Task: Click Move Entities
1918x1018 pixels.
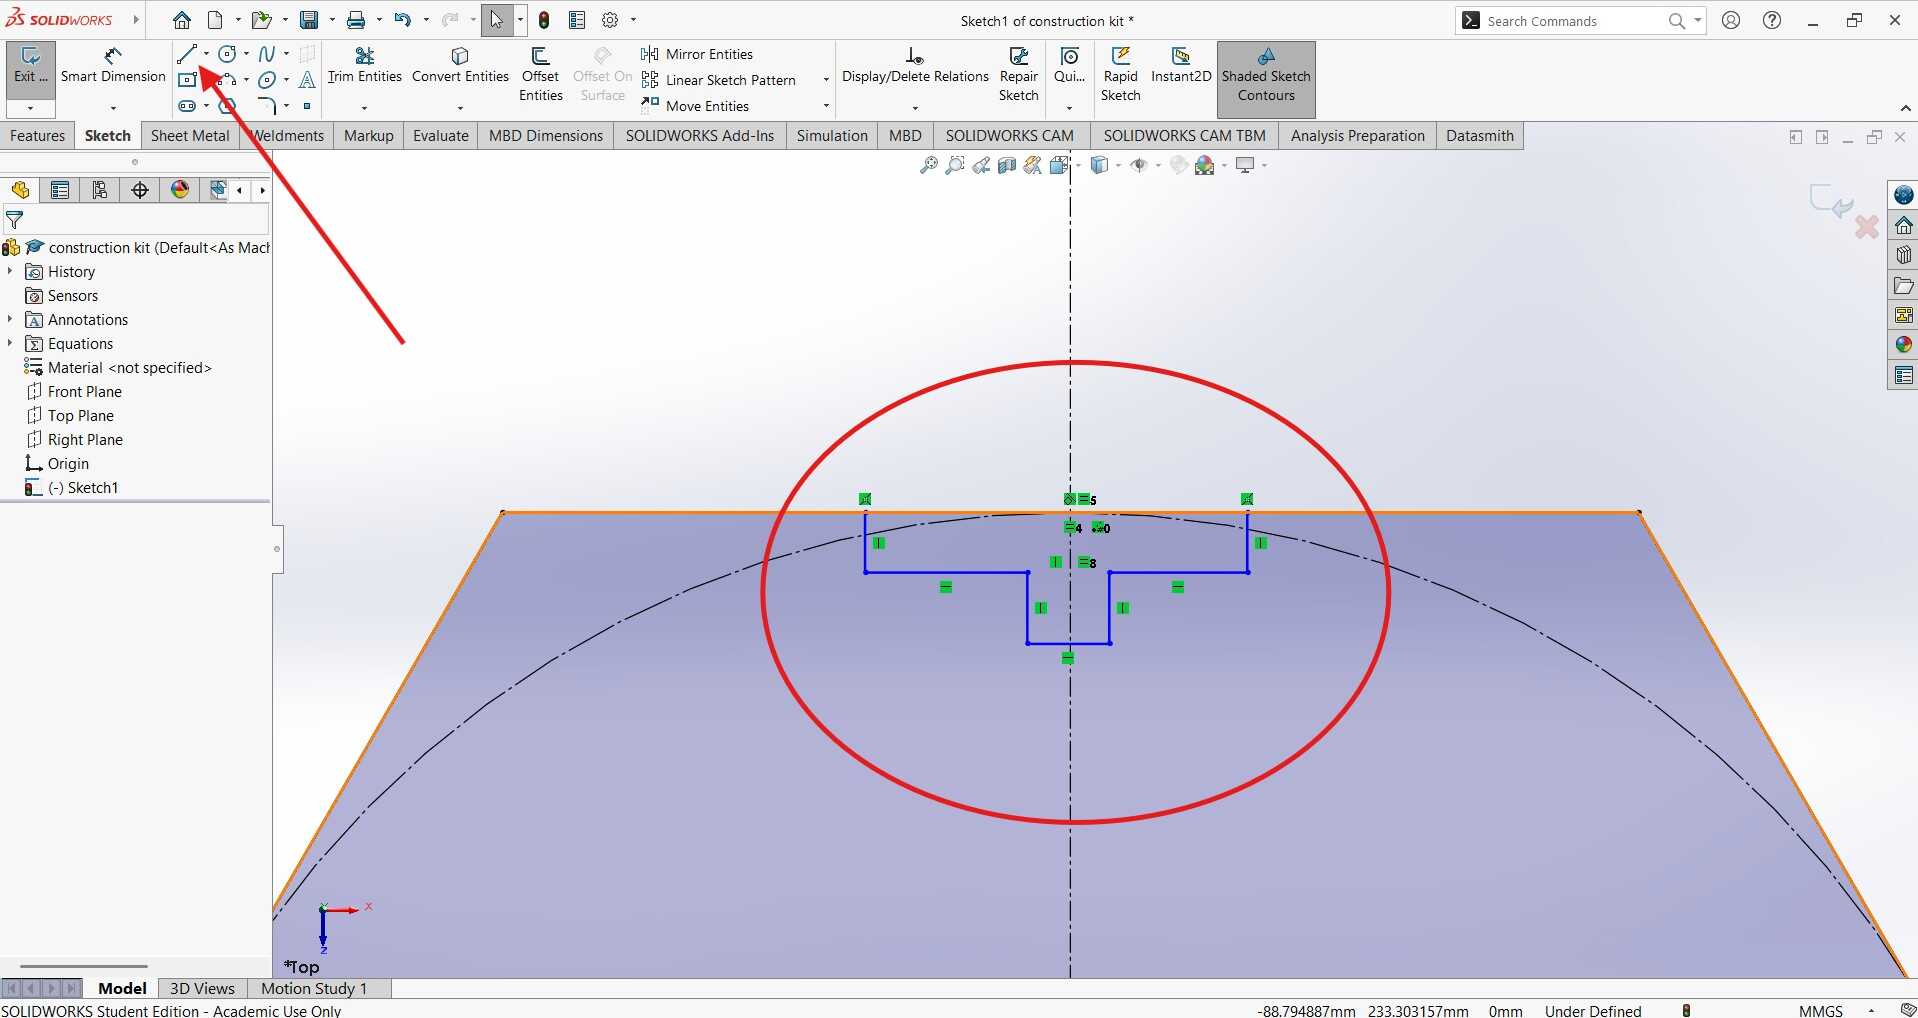Action: point(695,106)
